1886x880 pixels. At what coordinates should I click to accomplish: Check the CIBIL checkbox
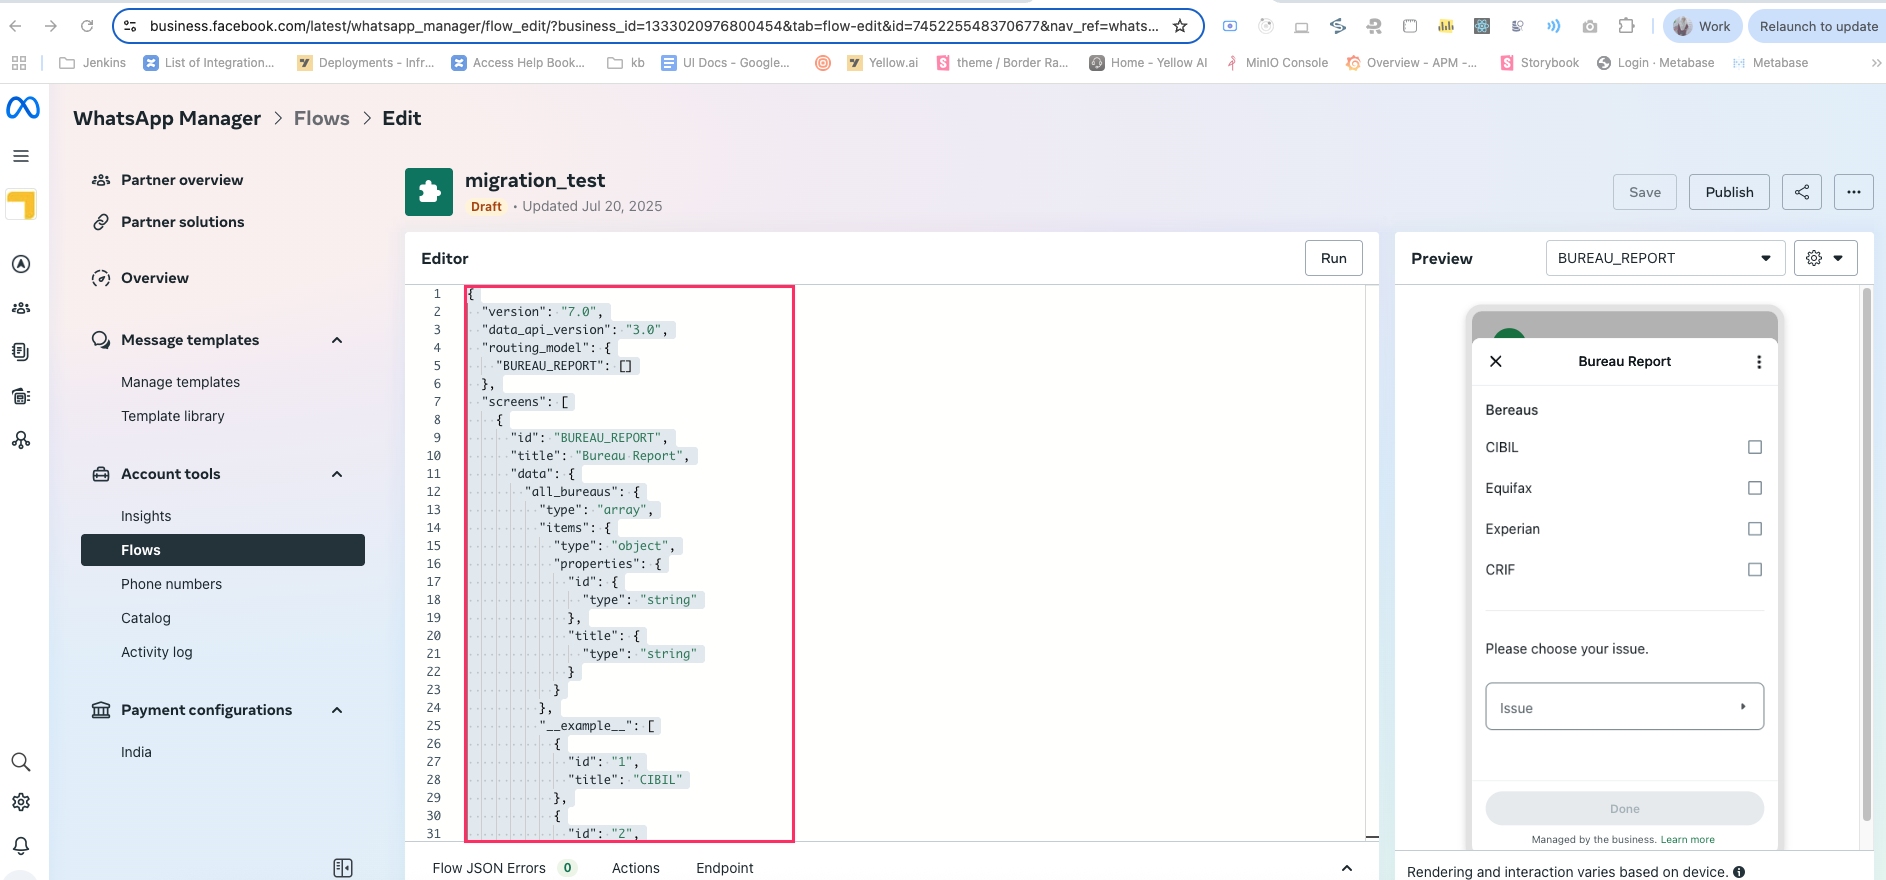[x=1755, y=447]
